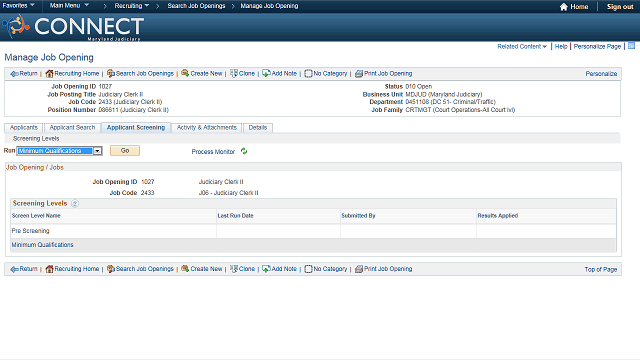Screen dimensions: 640x360
Task: Click the Recruiting Home house icon in top toolbar
Action: point(49,73)
